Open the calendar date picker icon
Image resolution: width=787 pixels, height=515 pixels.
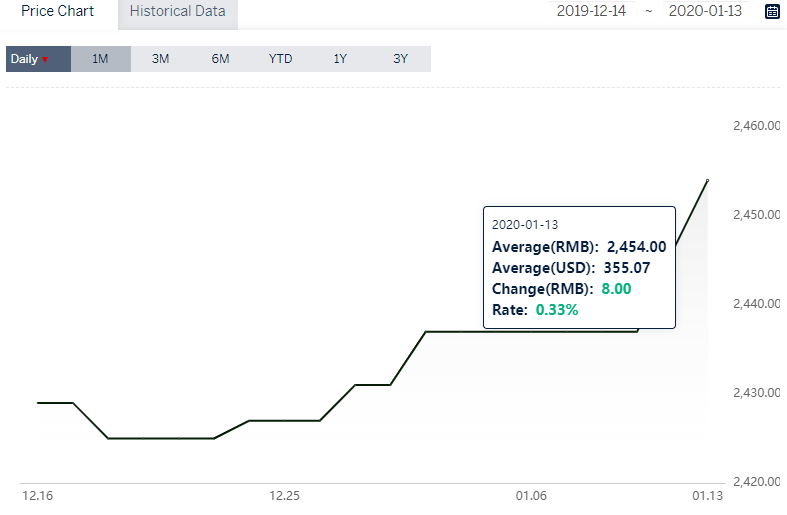(x=772, y=12)
